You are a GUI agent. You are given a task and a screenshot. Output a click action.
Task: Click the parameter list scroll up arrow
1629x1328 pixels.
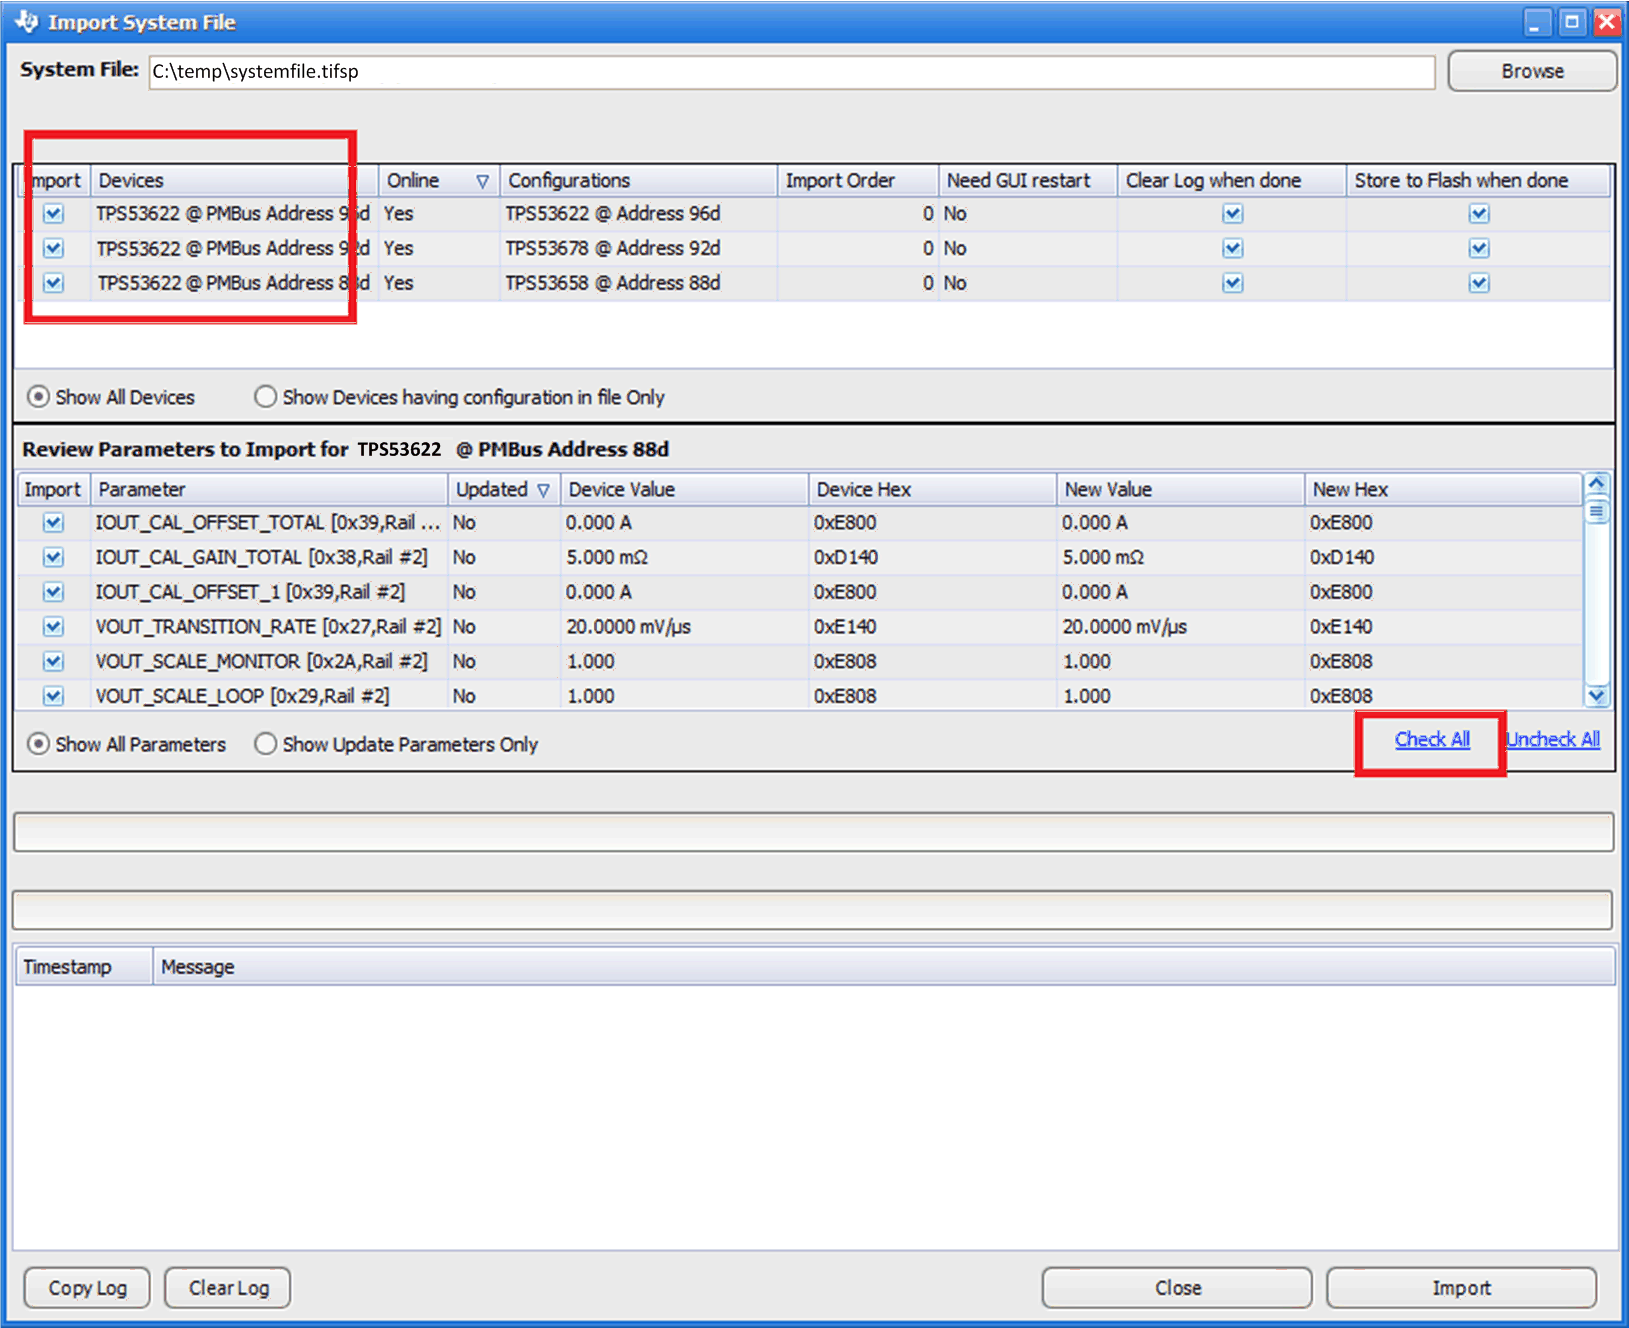click(x=1597, y=484)
